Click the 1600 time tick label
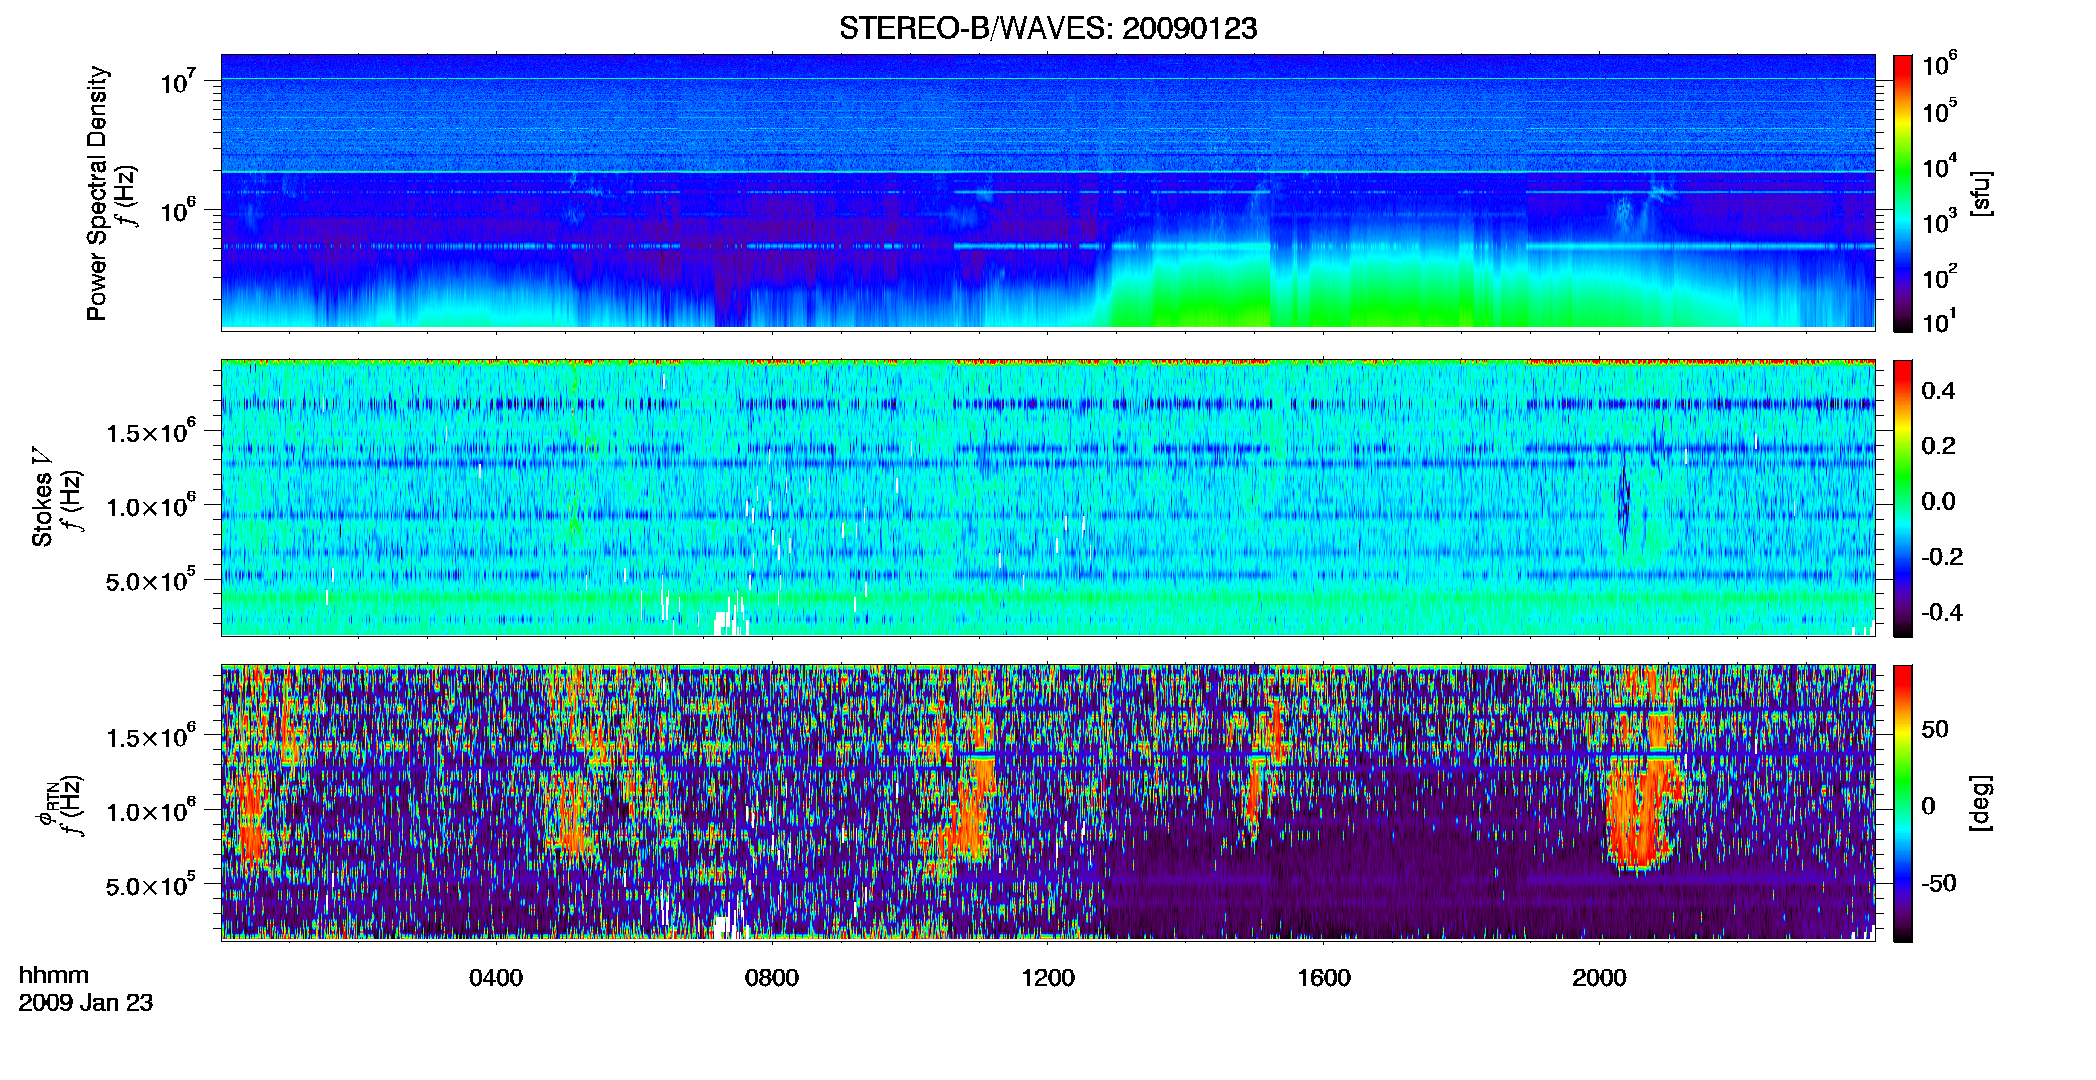The height and width of the screenshot is (1080, 2096). tap(1324, 977)
